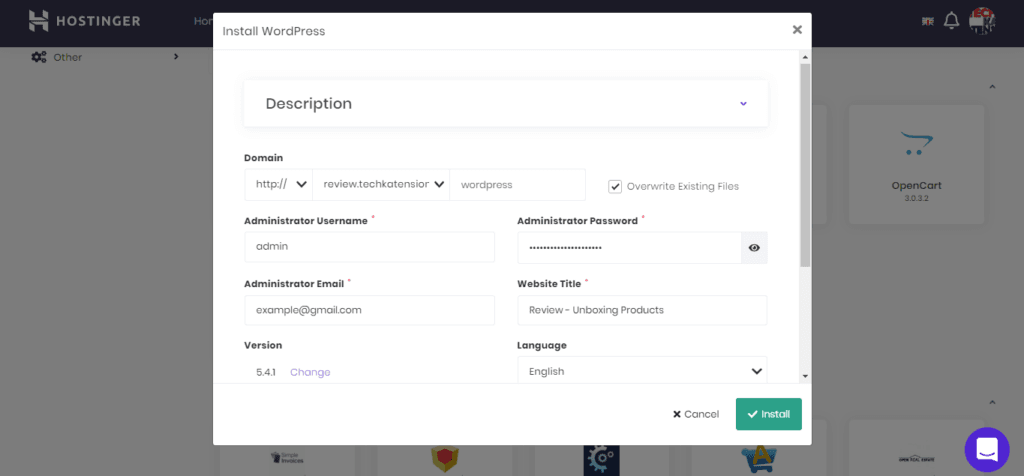Expand the Other sidebar menu item
The width and height of the screenshot is (1024, 476).
(104, 57)
